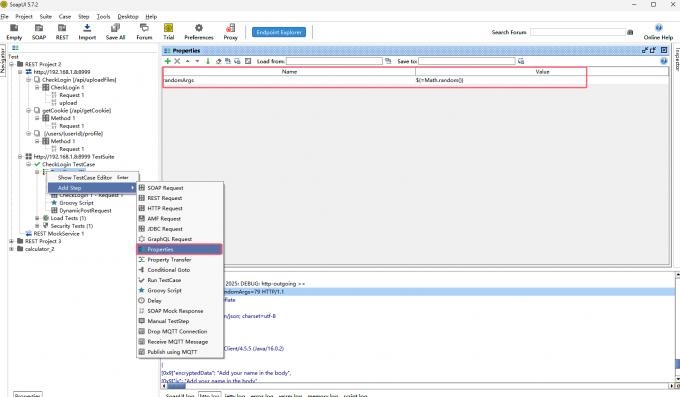The width and height of the screenshot is (680, 397).
Task: Open Online Help icon
Action: point(658,28)
